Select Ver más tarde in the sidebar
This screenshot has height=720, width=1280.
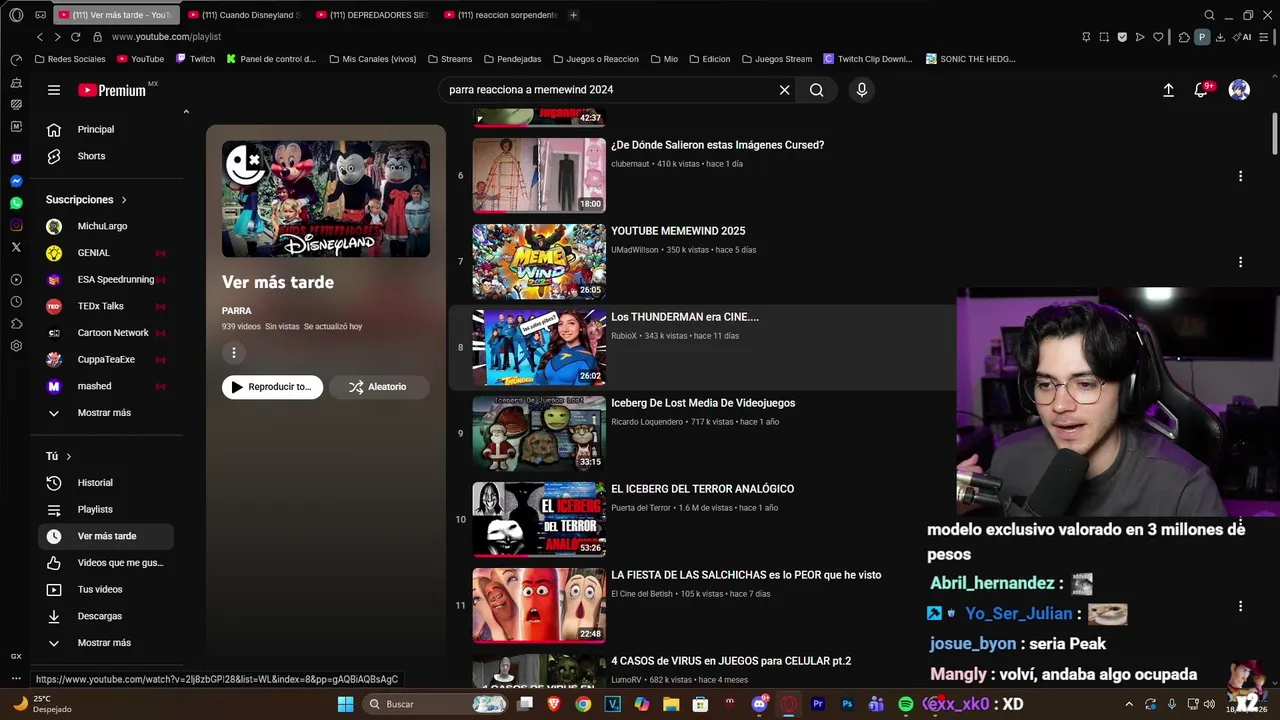pos(106,536)
